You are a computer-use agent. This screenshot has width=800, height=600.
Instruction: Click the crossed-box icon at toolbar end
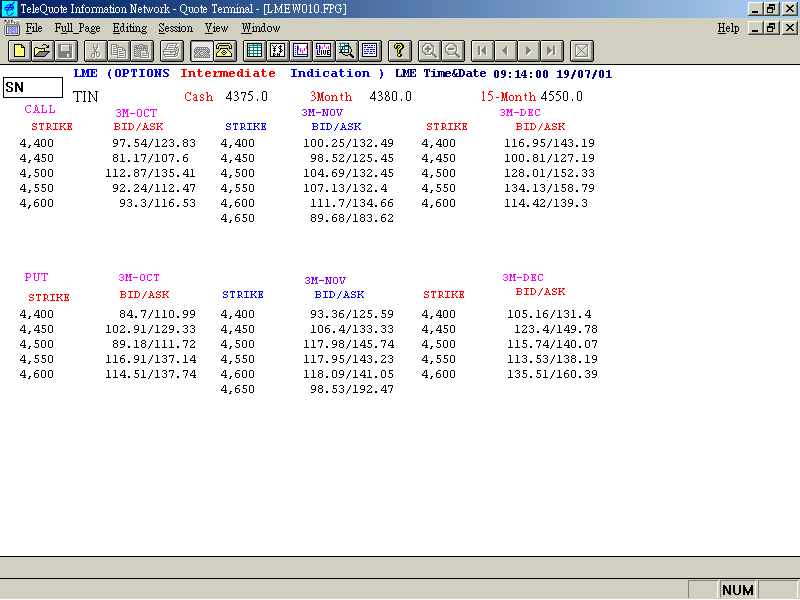[582, 51]
